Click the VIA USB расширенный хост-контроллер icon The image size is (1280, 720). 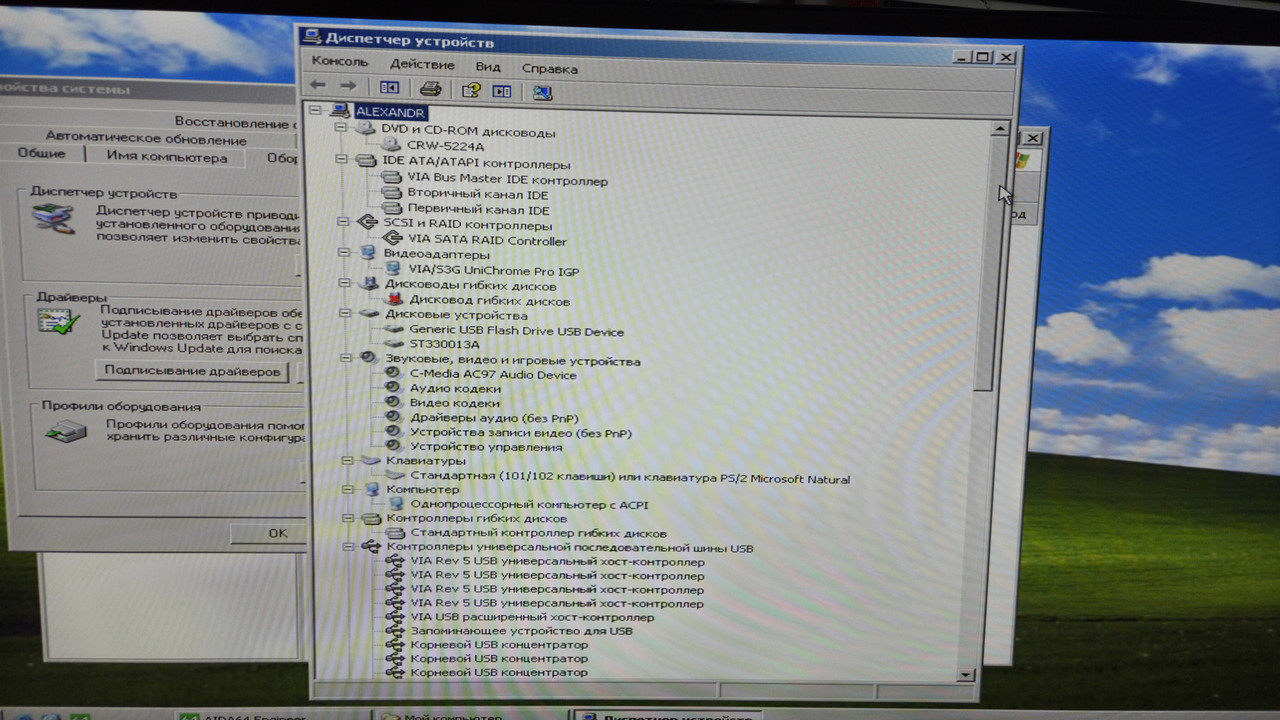(x=396, y=617)
